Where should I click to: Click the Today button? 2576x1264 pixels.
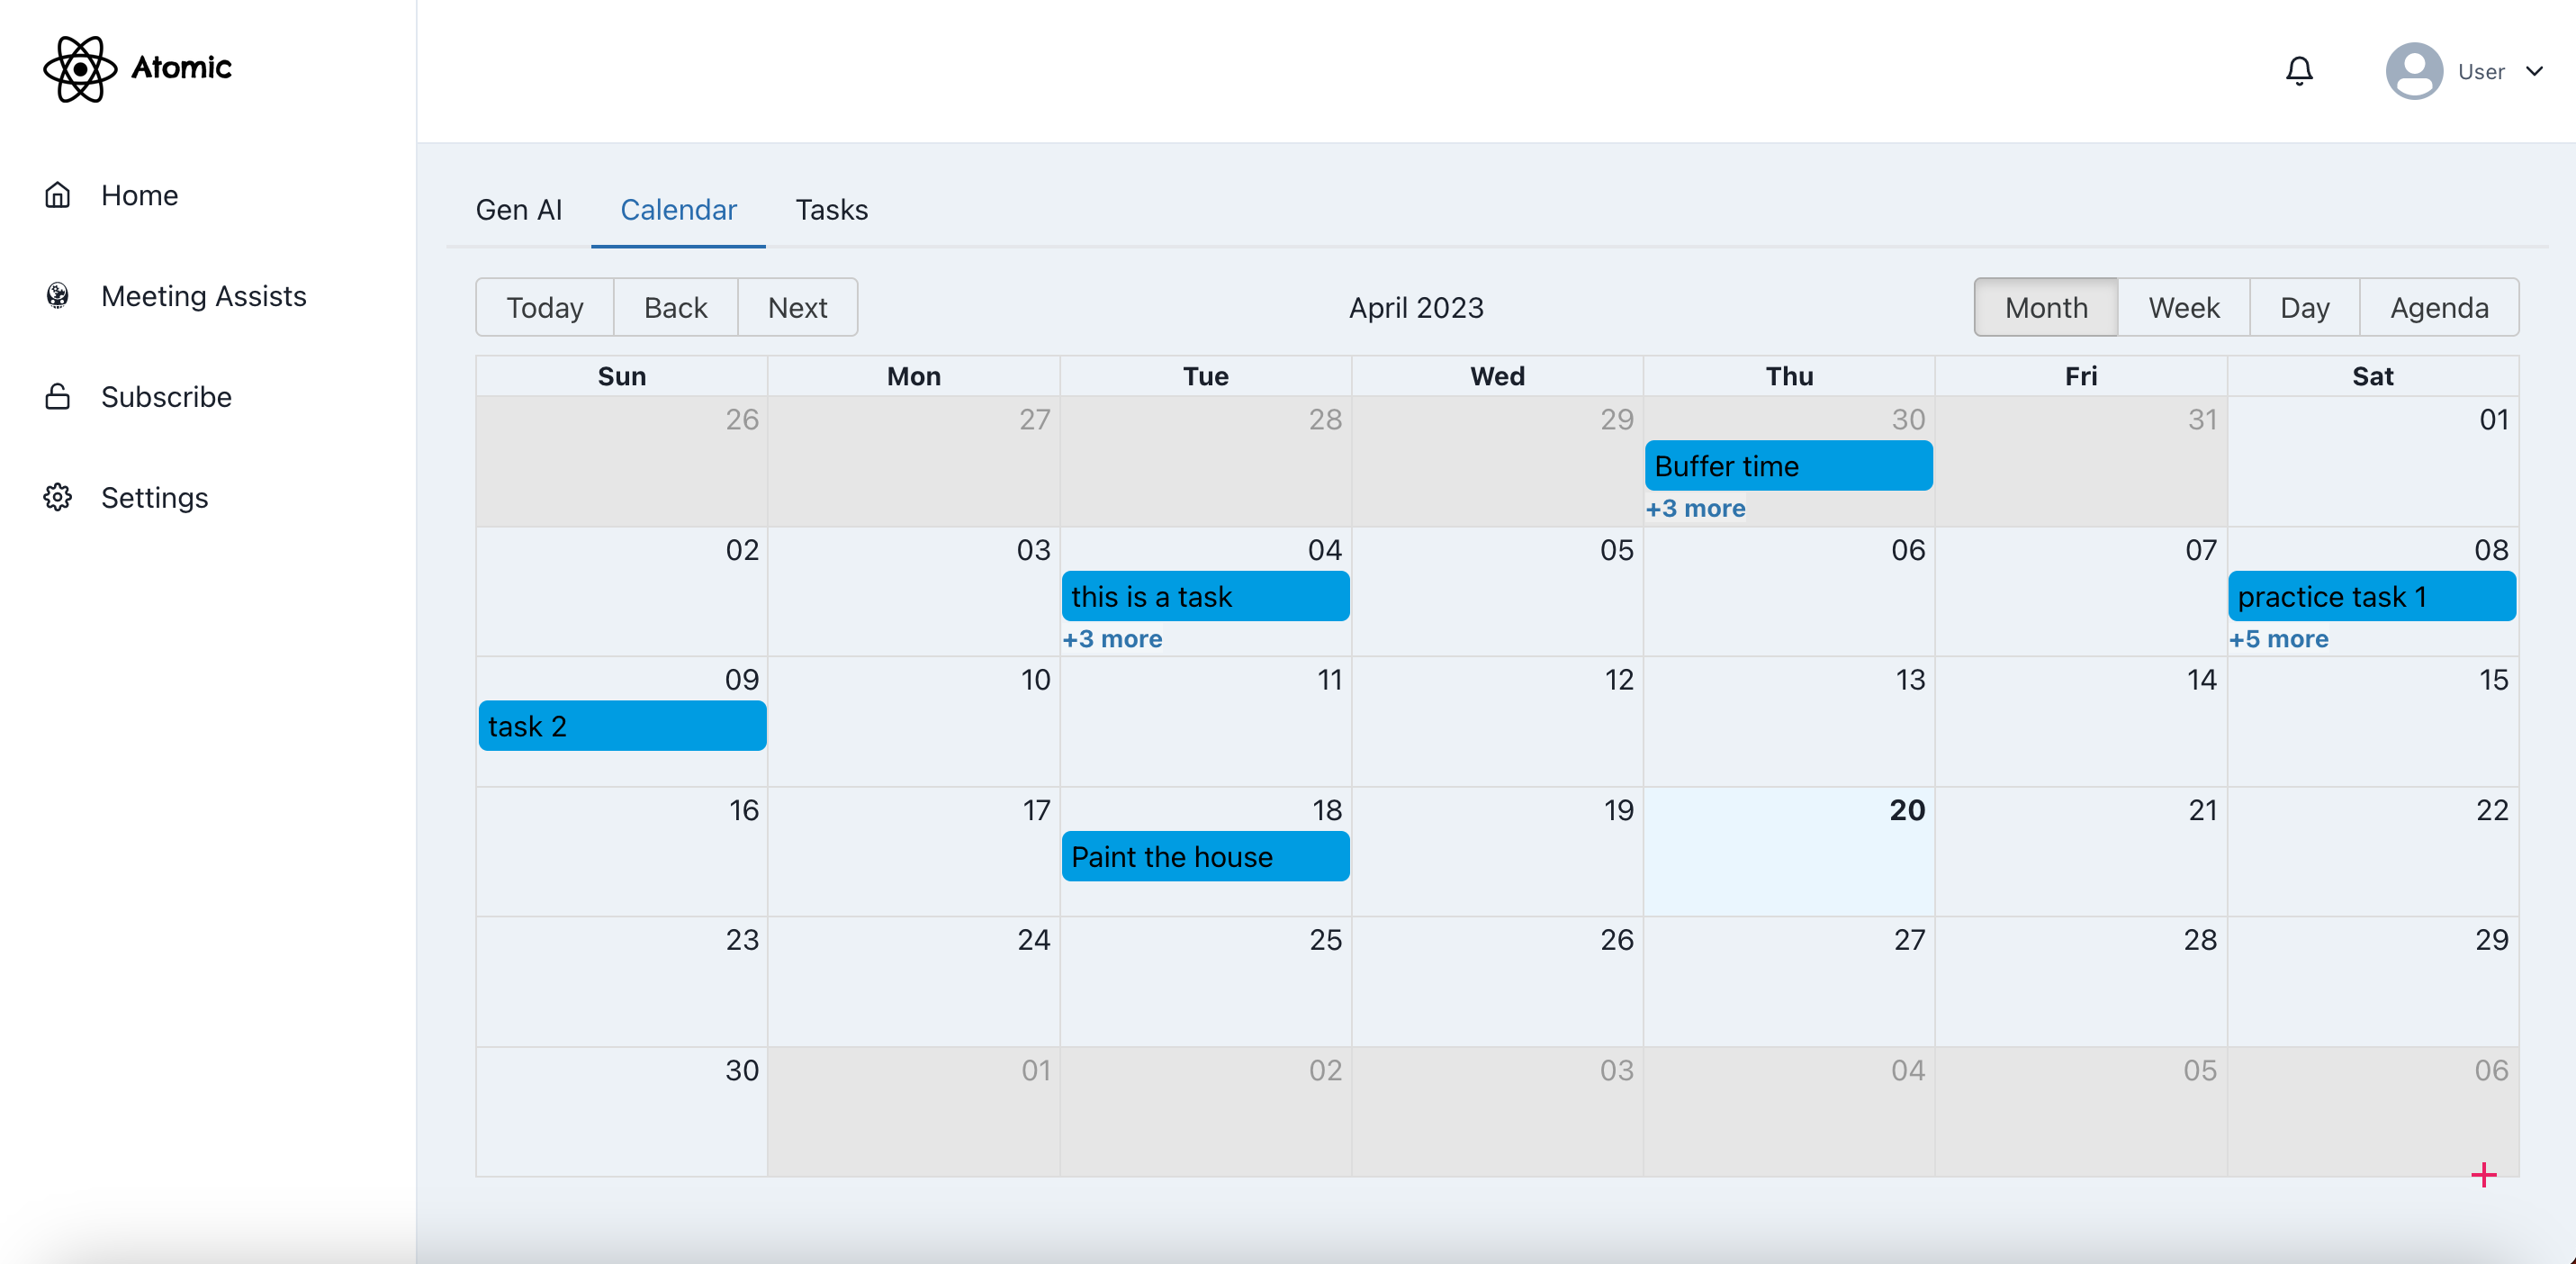pos(544,307)
